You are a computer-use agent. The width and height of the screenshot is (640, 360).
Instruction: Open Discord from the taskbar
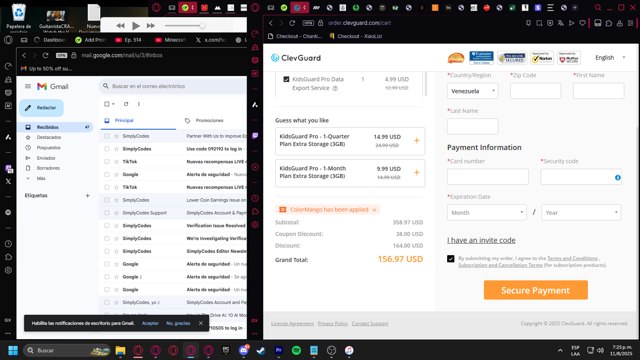click(244, 350)
